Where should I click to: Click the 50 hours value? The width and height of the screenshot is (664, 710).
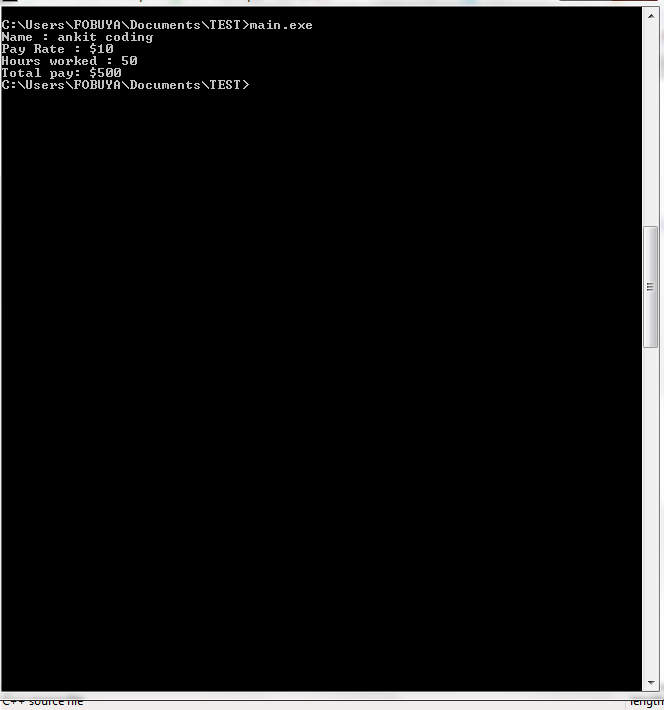(129, 61)
